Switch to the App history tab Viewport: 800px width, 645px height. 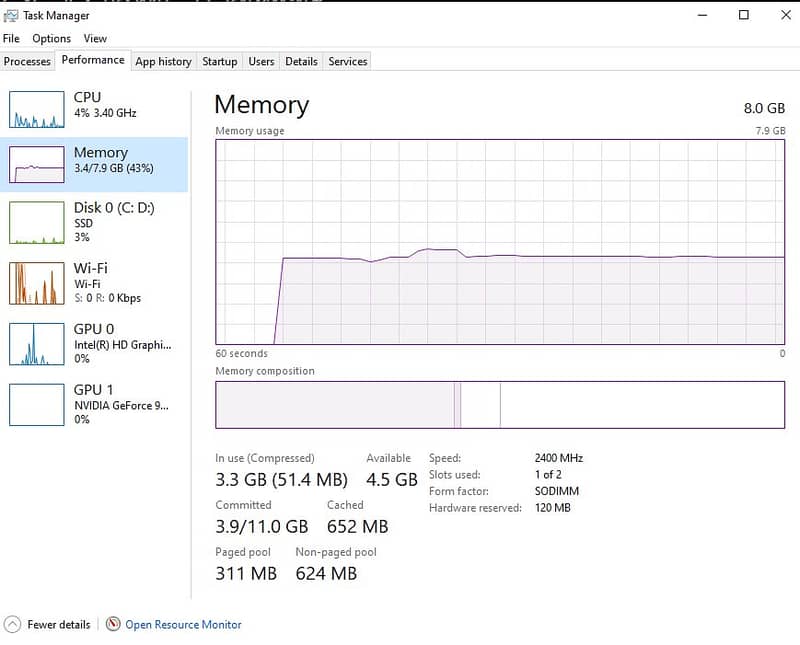tap(163, 61)
